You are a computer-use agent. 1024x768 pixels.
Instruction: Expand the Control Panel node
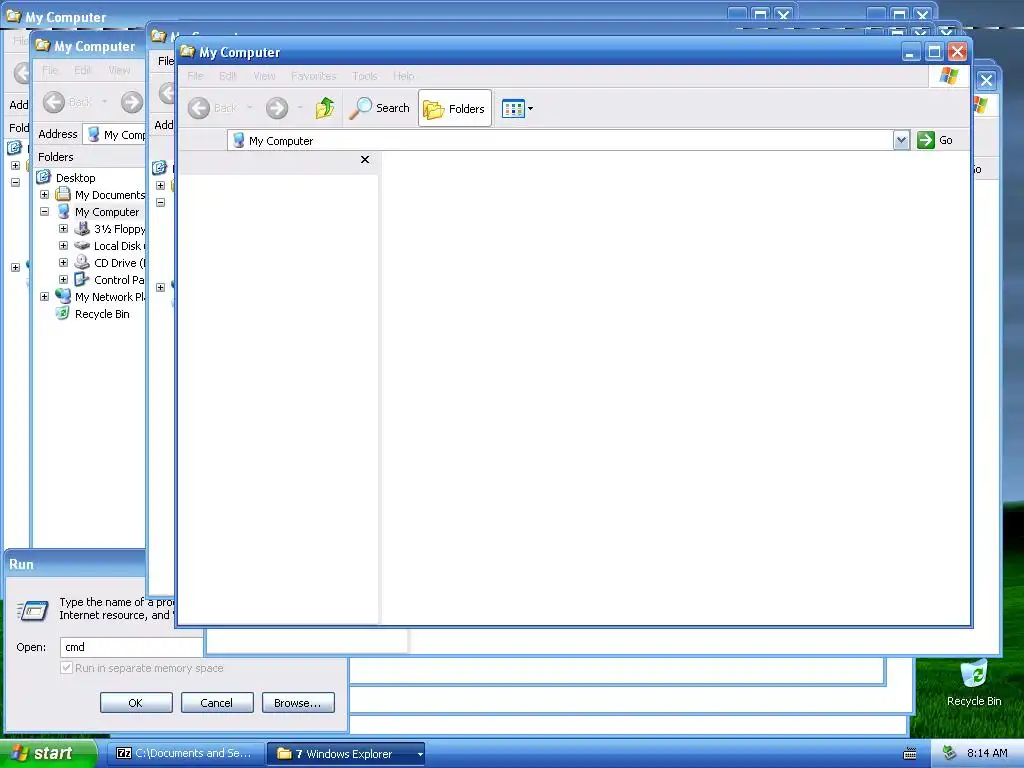[x=63, y=280]
